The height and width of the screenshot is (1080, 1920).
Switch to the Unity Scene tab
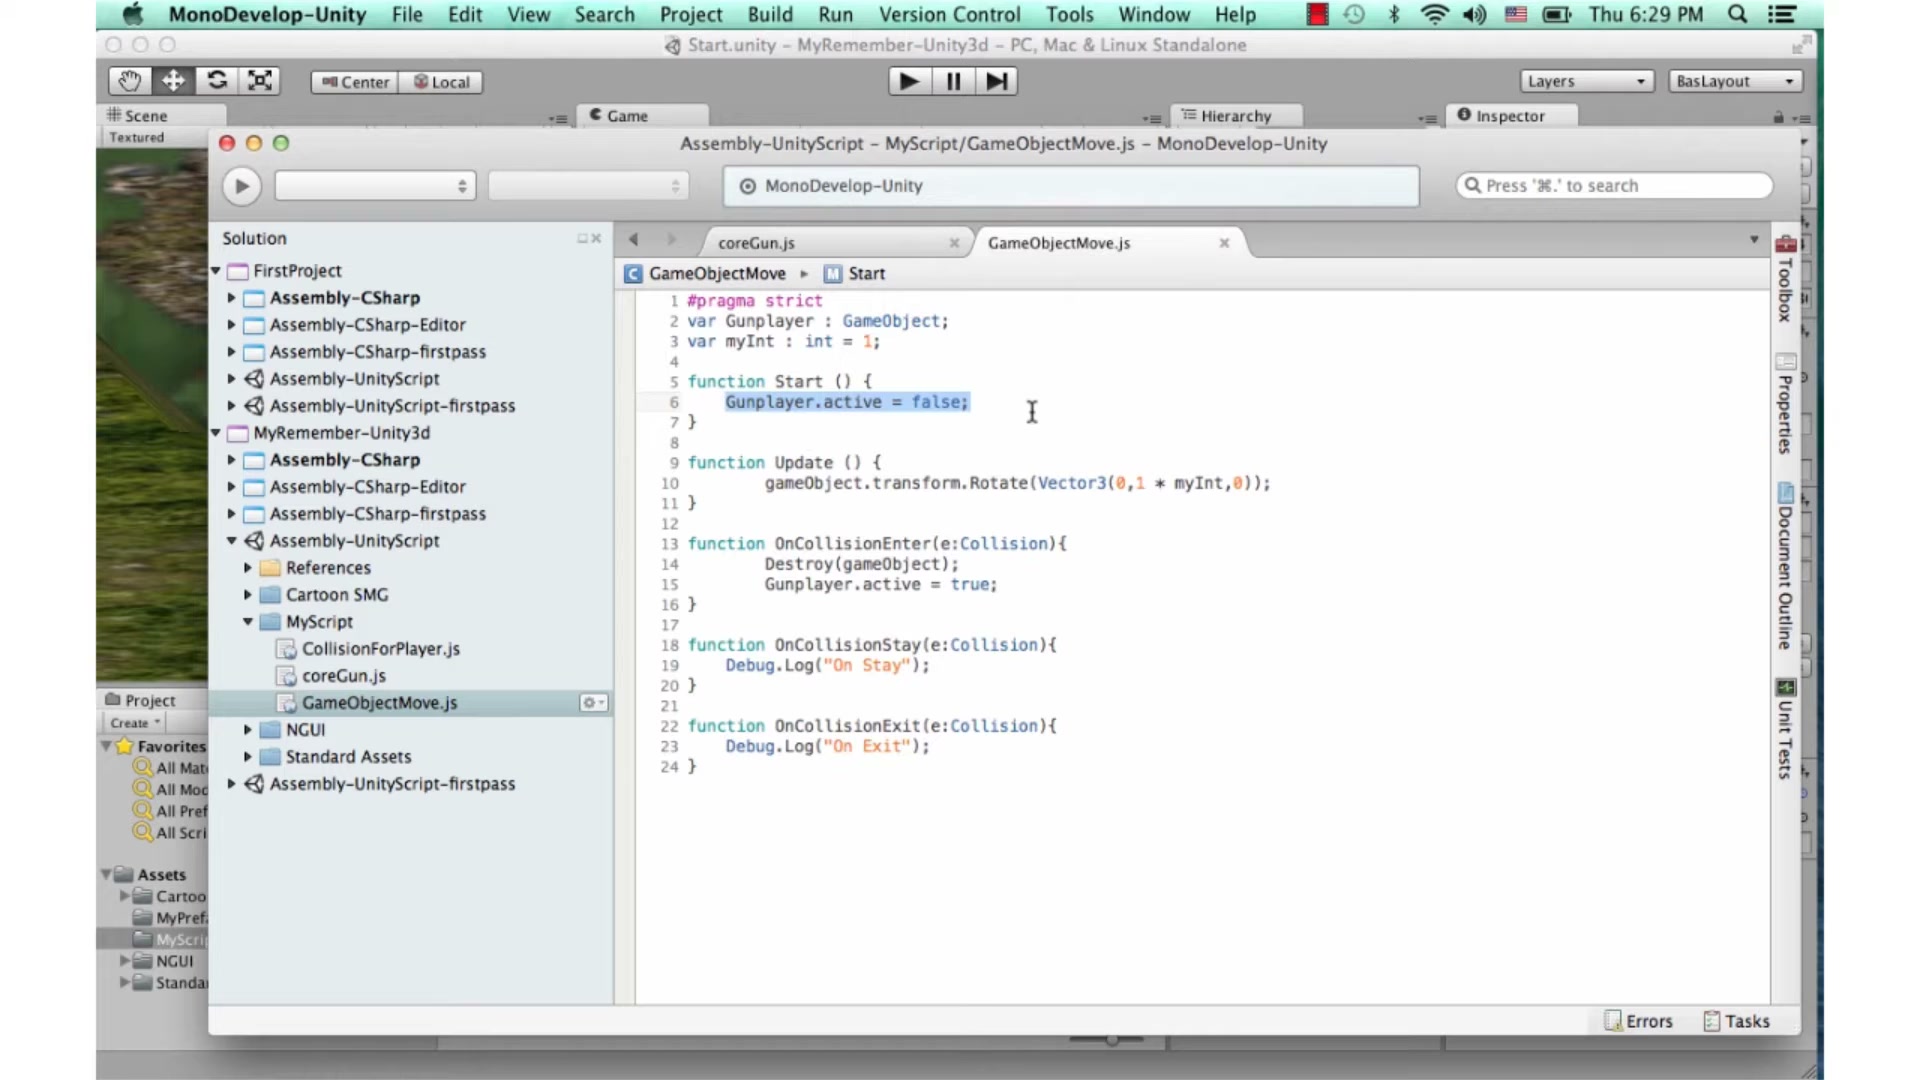162,116
